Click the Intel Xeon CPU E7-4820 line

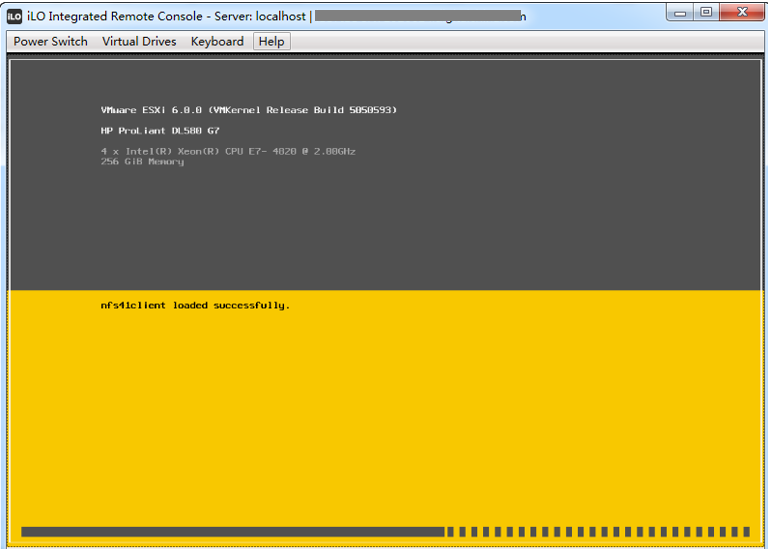[x=228, y=151]
